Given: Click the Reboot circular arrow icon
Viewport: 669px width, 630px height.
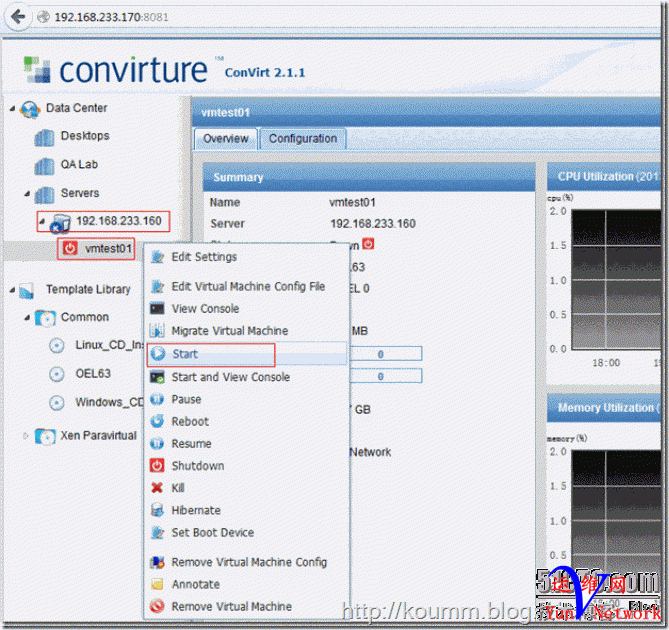Looking at the screenshot, I should (157, 421).
